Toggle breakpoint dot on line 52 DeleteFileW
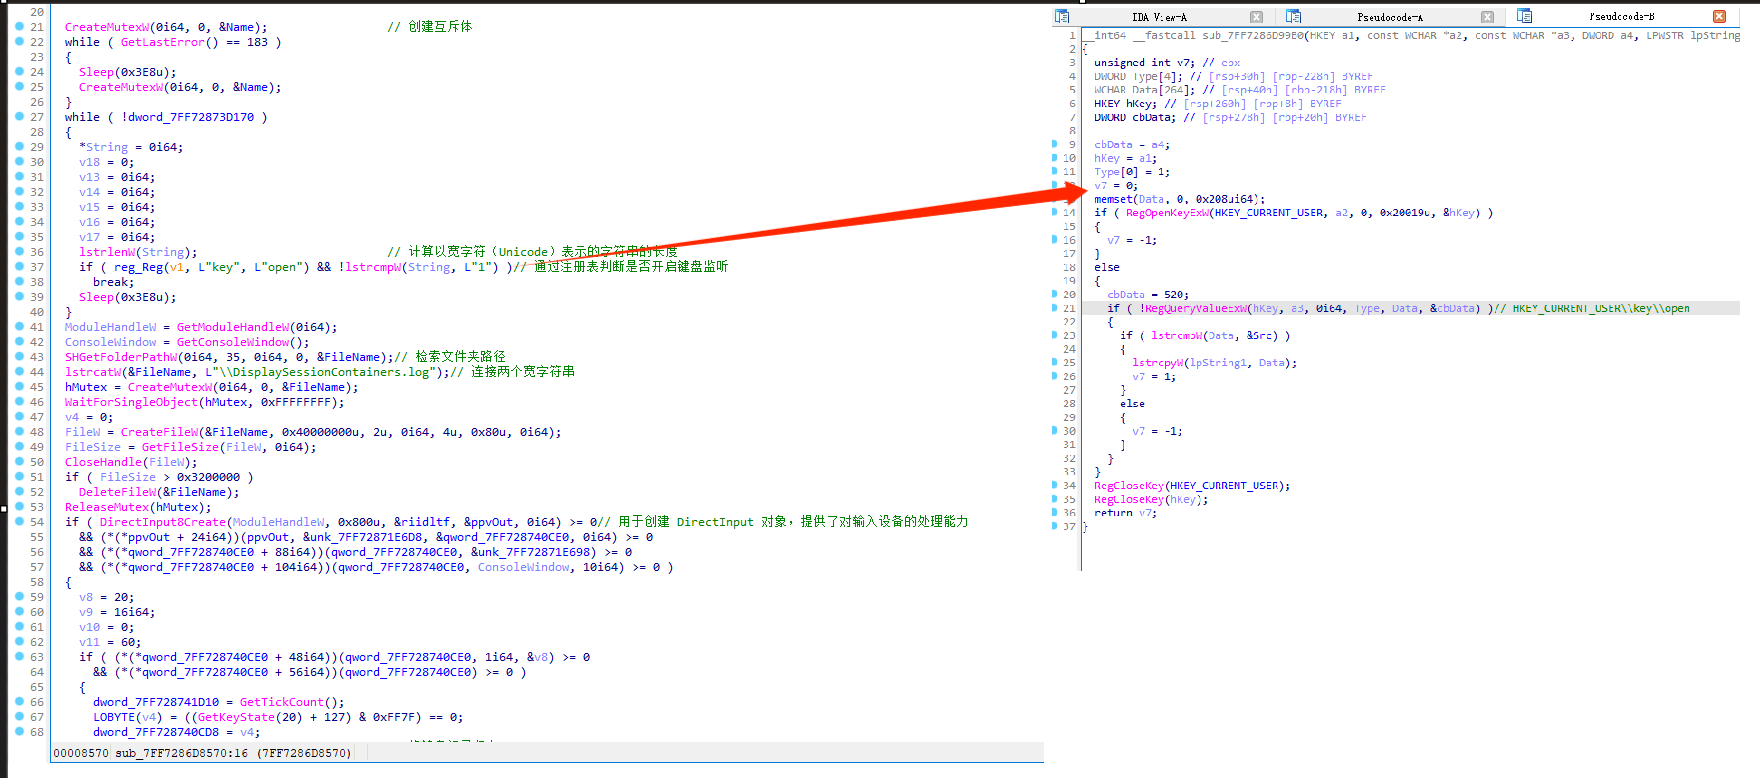This screenshot has height=778, width=1760. [x=19, y=492]
